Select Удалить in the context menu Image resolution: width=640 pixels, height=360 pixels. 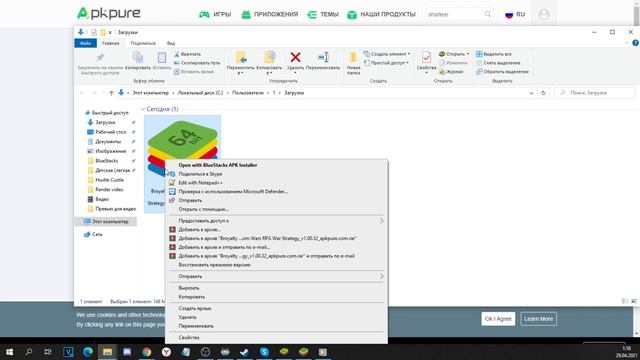click(187, 317)
